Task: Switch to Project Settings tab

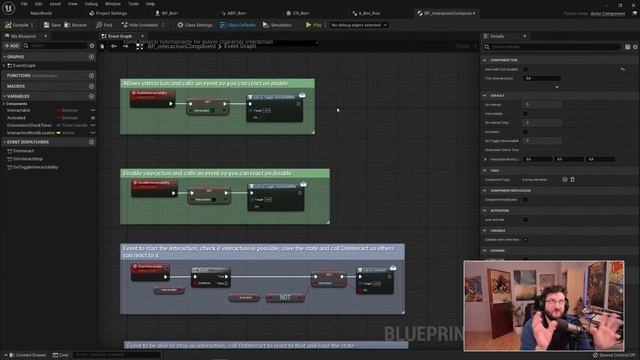Action: [x=108, y=13]
